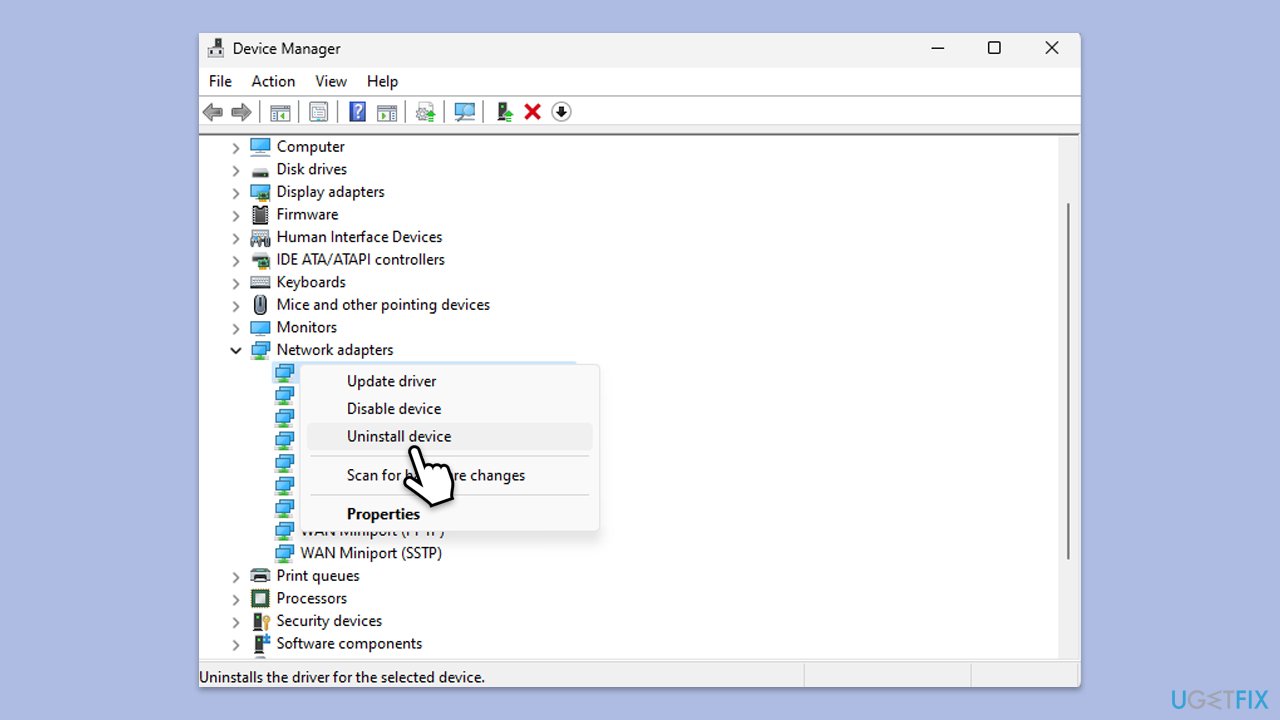Viewport: 1280px width, 720px height.
Task: Click the Human Interface Devices icon
Action: 260,237
